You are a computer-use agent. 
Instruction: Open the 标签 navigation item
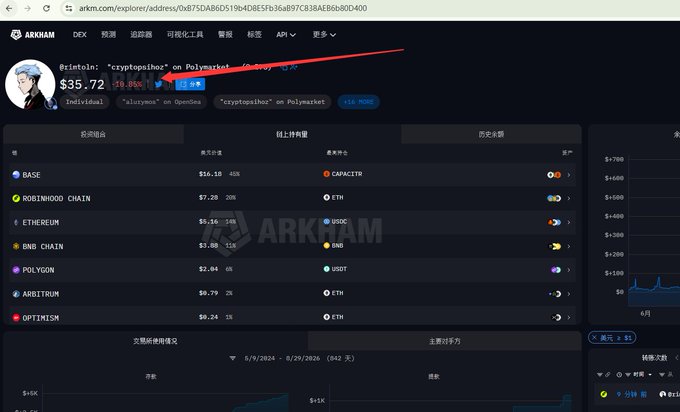coord(254,35)
